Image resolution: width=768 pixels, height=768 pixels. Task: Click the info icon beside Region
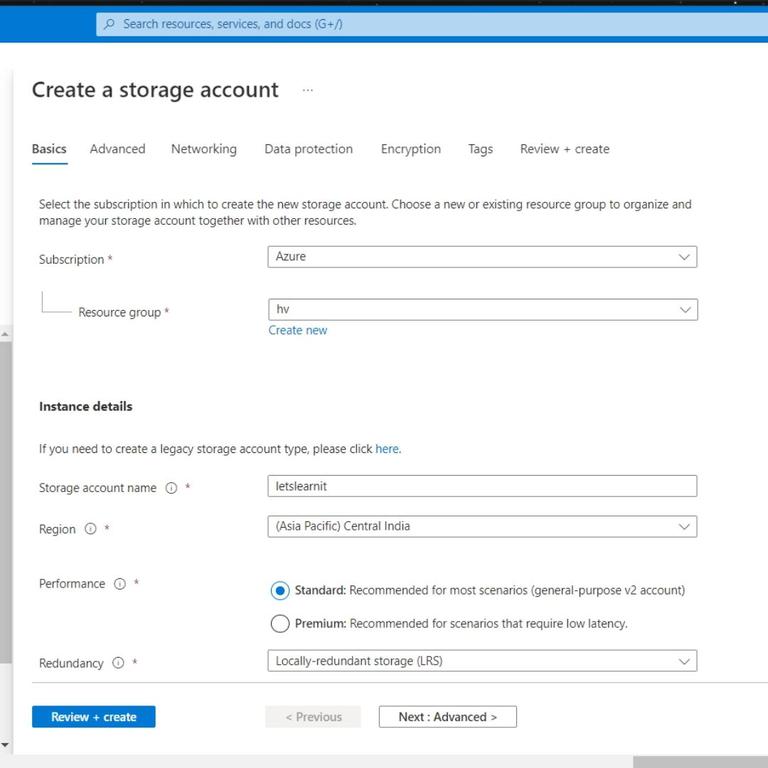coord(91,529)
